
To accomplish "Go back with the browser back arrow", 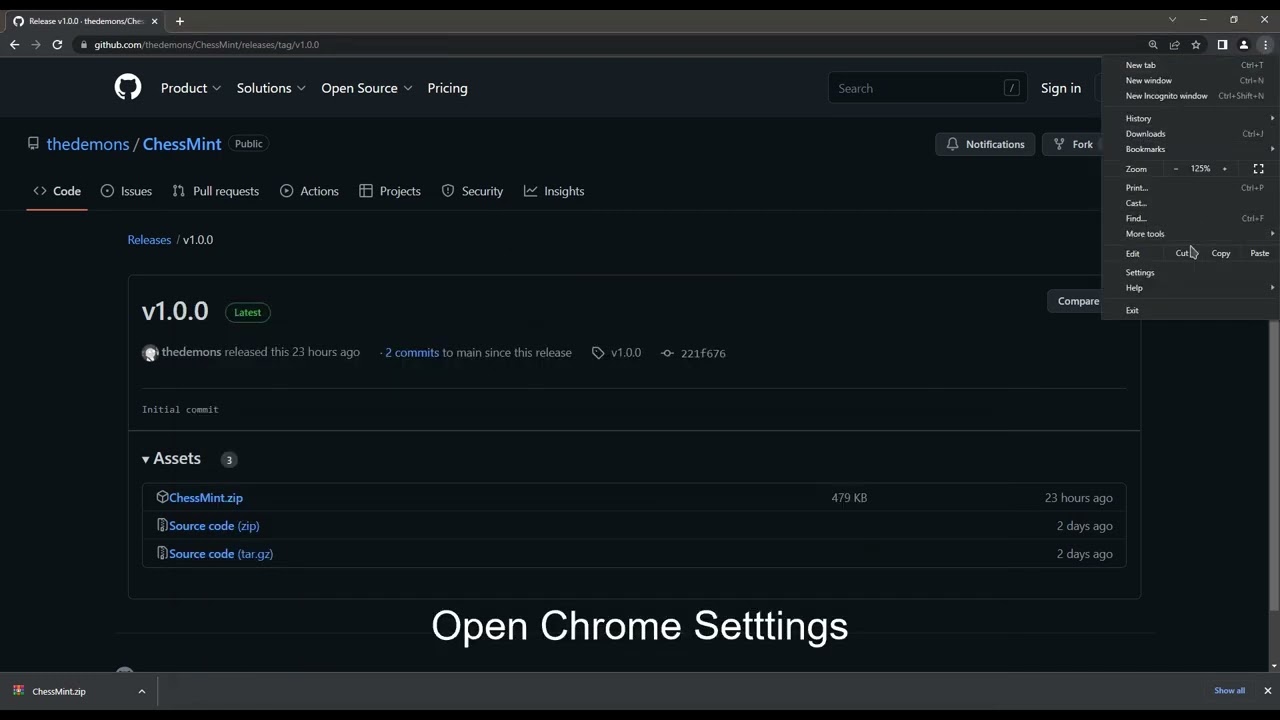I will point(14,45).
